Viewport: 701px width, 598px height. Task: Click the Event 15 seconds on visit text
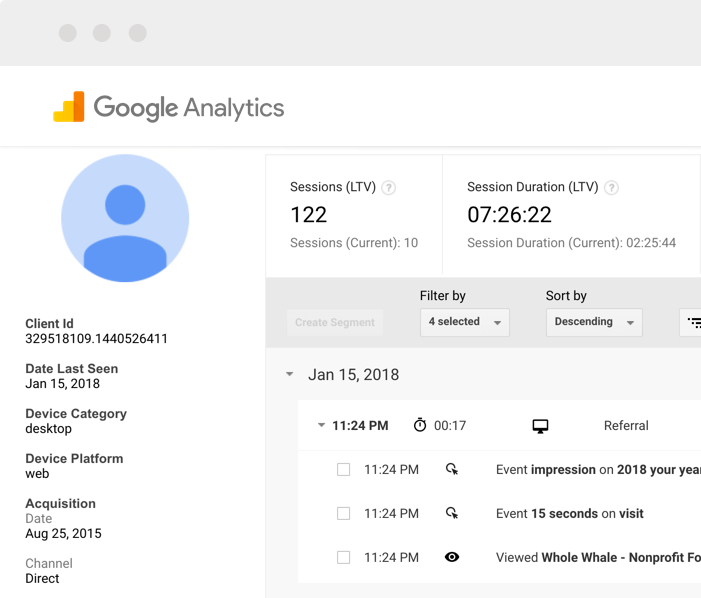click(570, 514)
